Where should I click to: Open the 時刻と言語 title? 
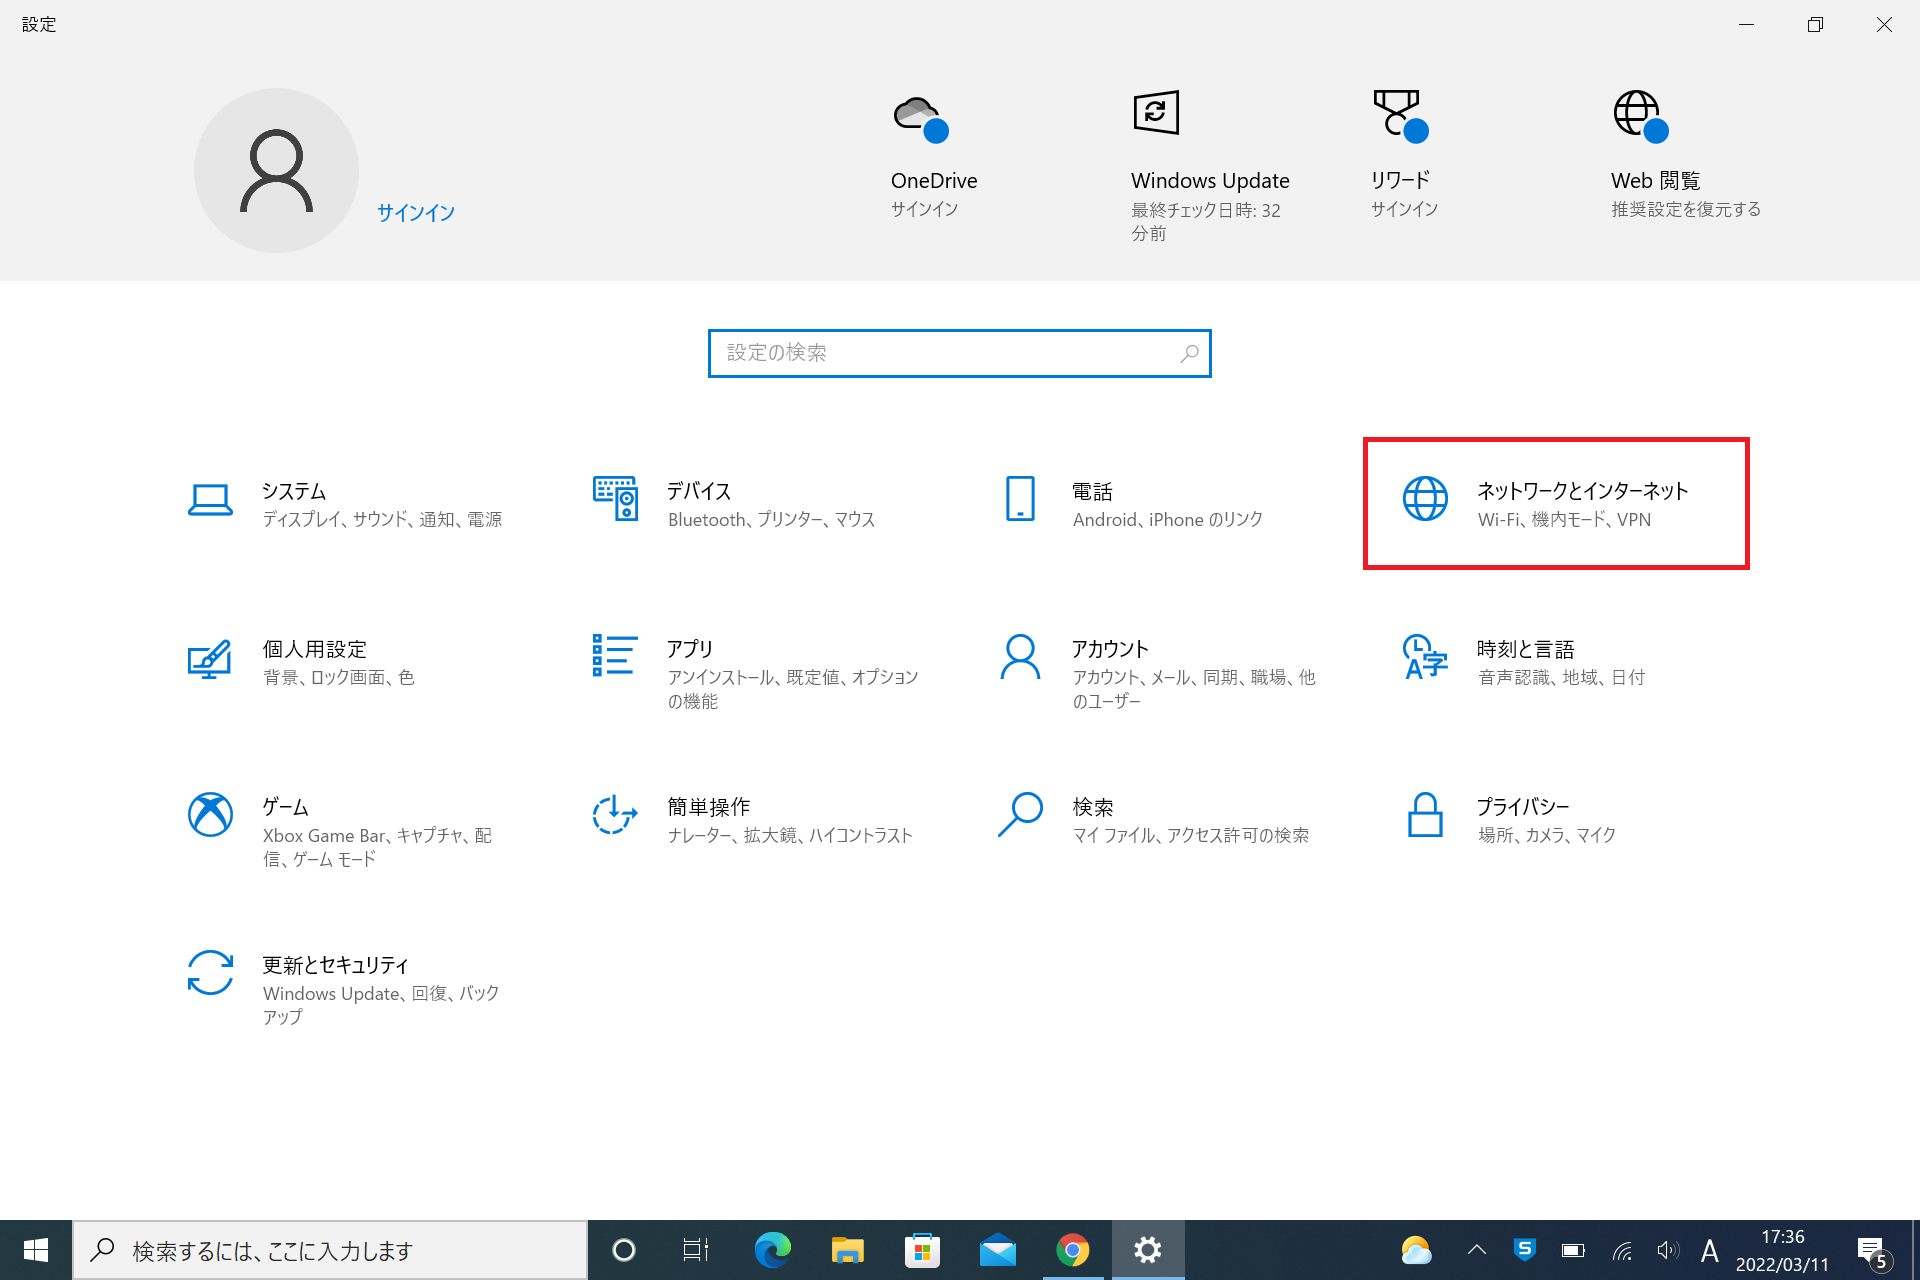[1526, 649]
